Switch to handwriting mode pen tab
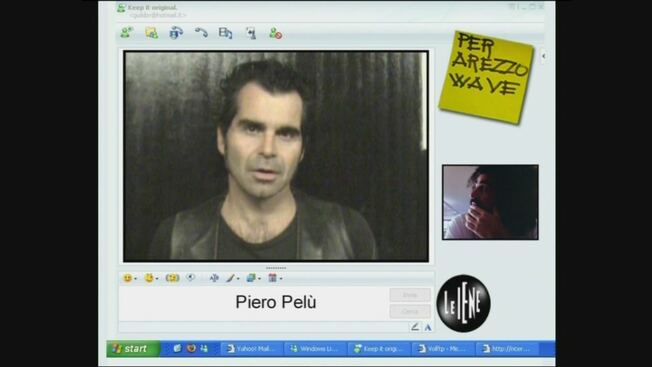 tap(415, 327)
